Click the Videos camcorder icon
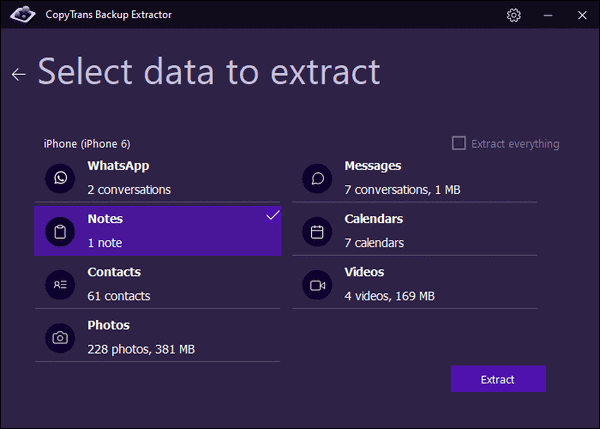The image size is (600, 429). point(317,285)
